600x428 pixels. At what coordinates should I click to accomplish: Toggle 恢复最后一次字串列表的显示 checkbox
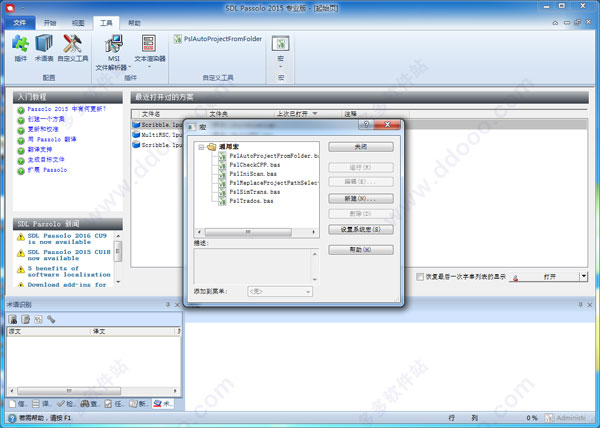pyautogui.click(x=420, y=277)
